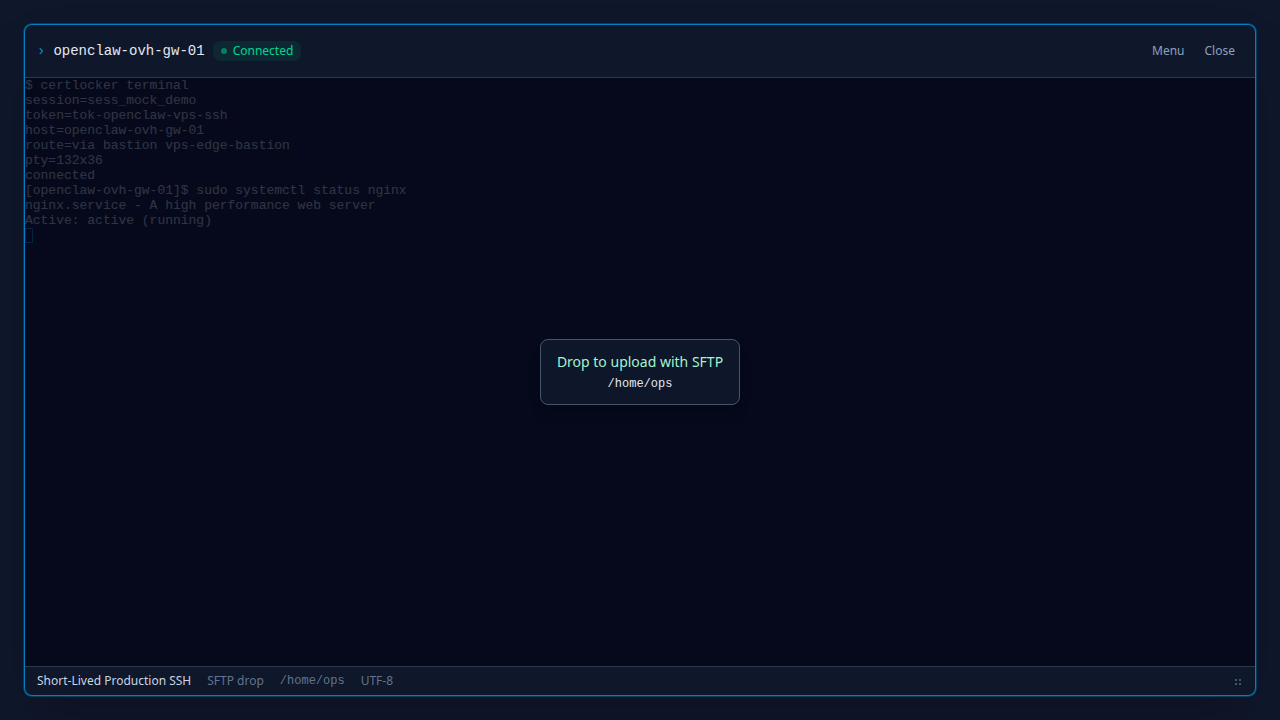Click the terminal cursor block
Image resolution: width=1280 pixels, height=720 pixels.
click(29, 235)
